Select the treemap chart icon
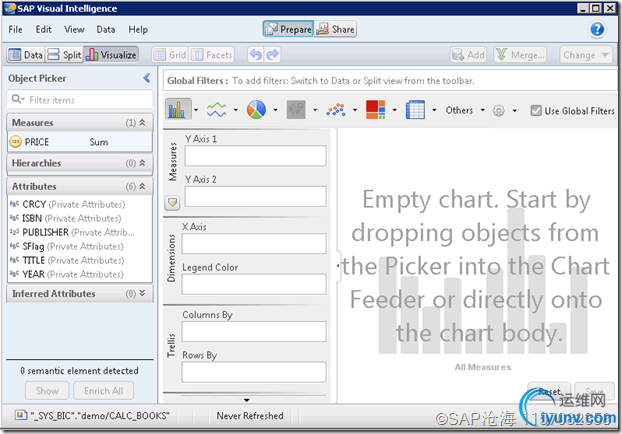622x434 pixels. click(x=375, y=110)
